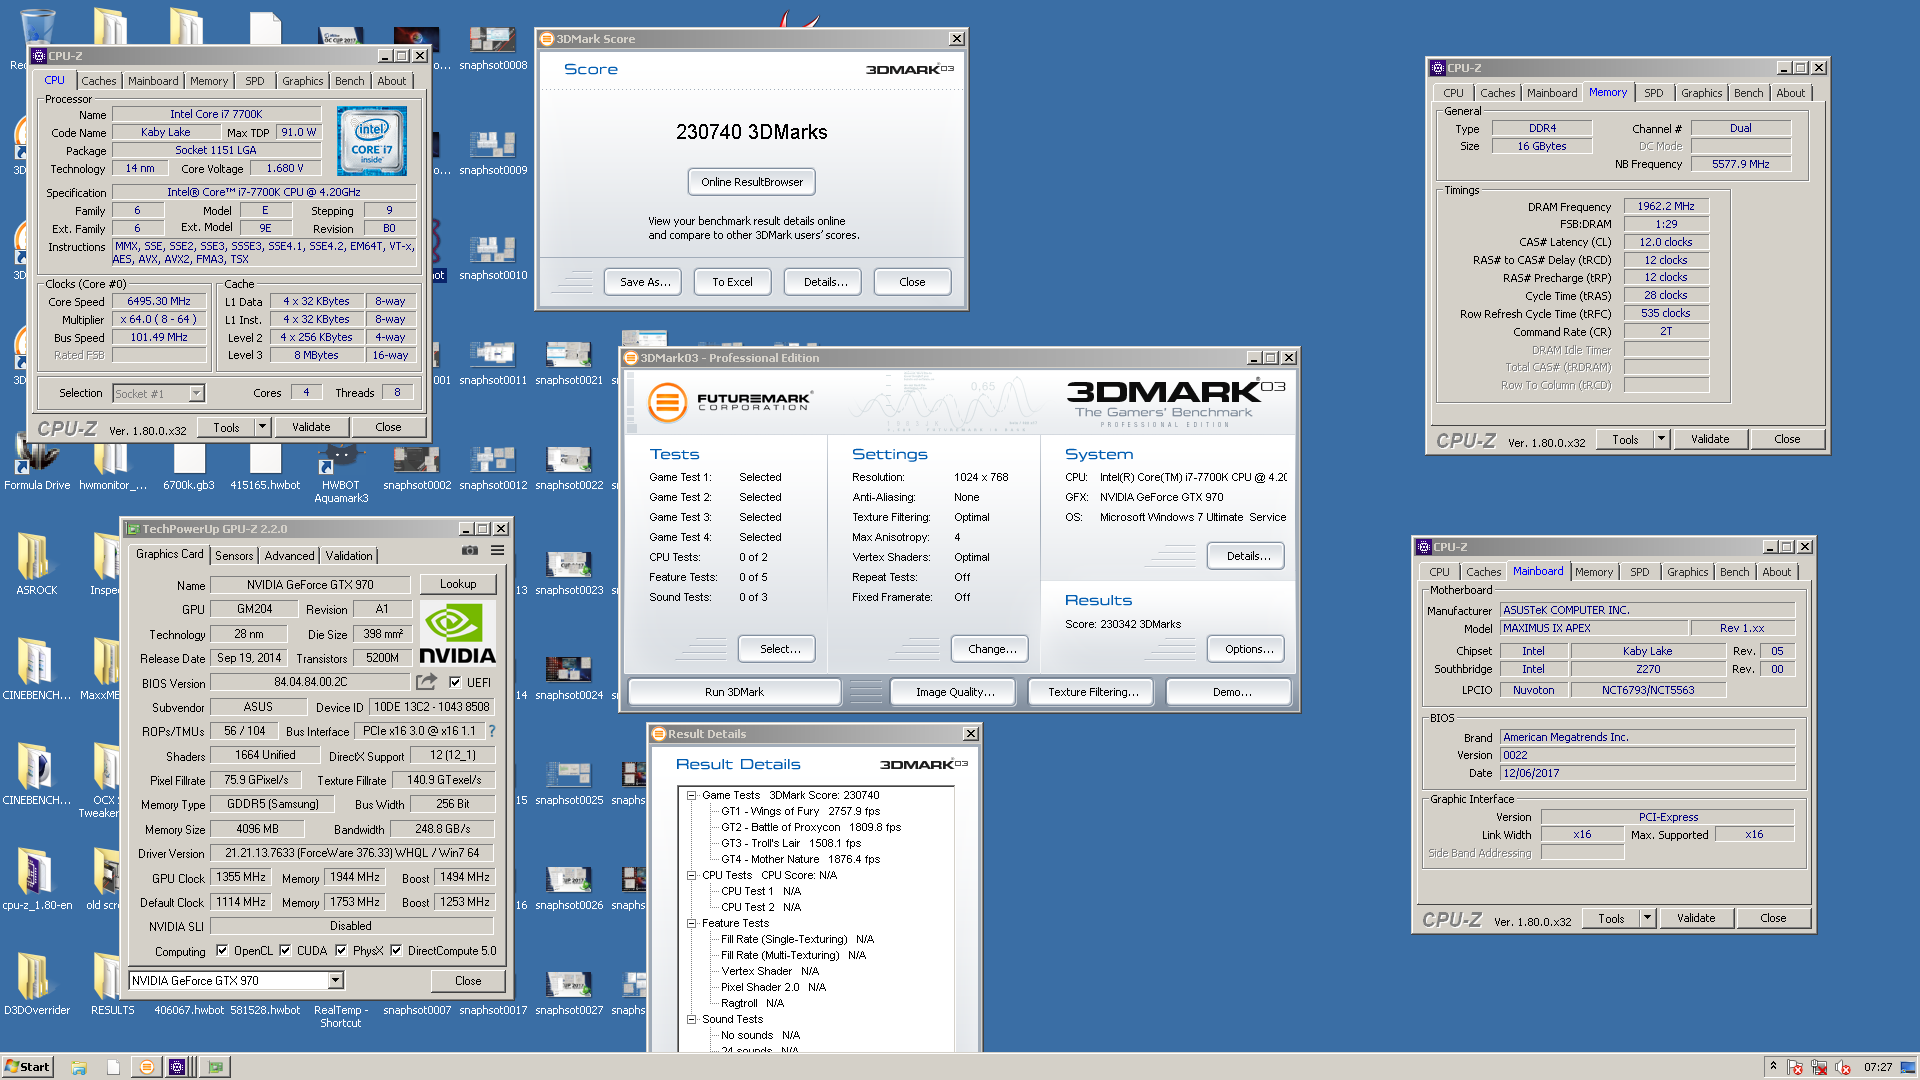This screenshot has height=1080, width=1920.
Task: Collapse the Game Tests tree node
Action: point(691,795)
